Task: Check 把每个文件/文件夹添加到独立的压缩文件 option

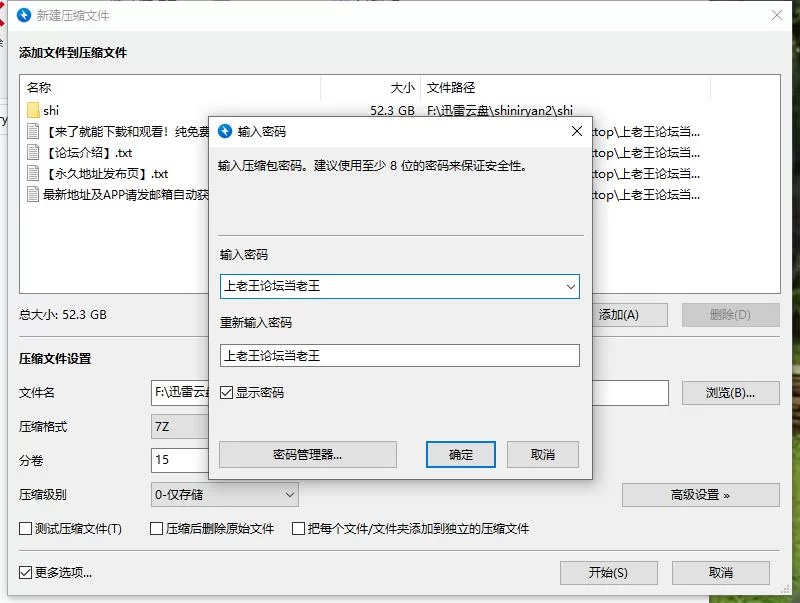Action: pyautogui.click(x=298, y=529)
